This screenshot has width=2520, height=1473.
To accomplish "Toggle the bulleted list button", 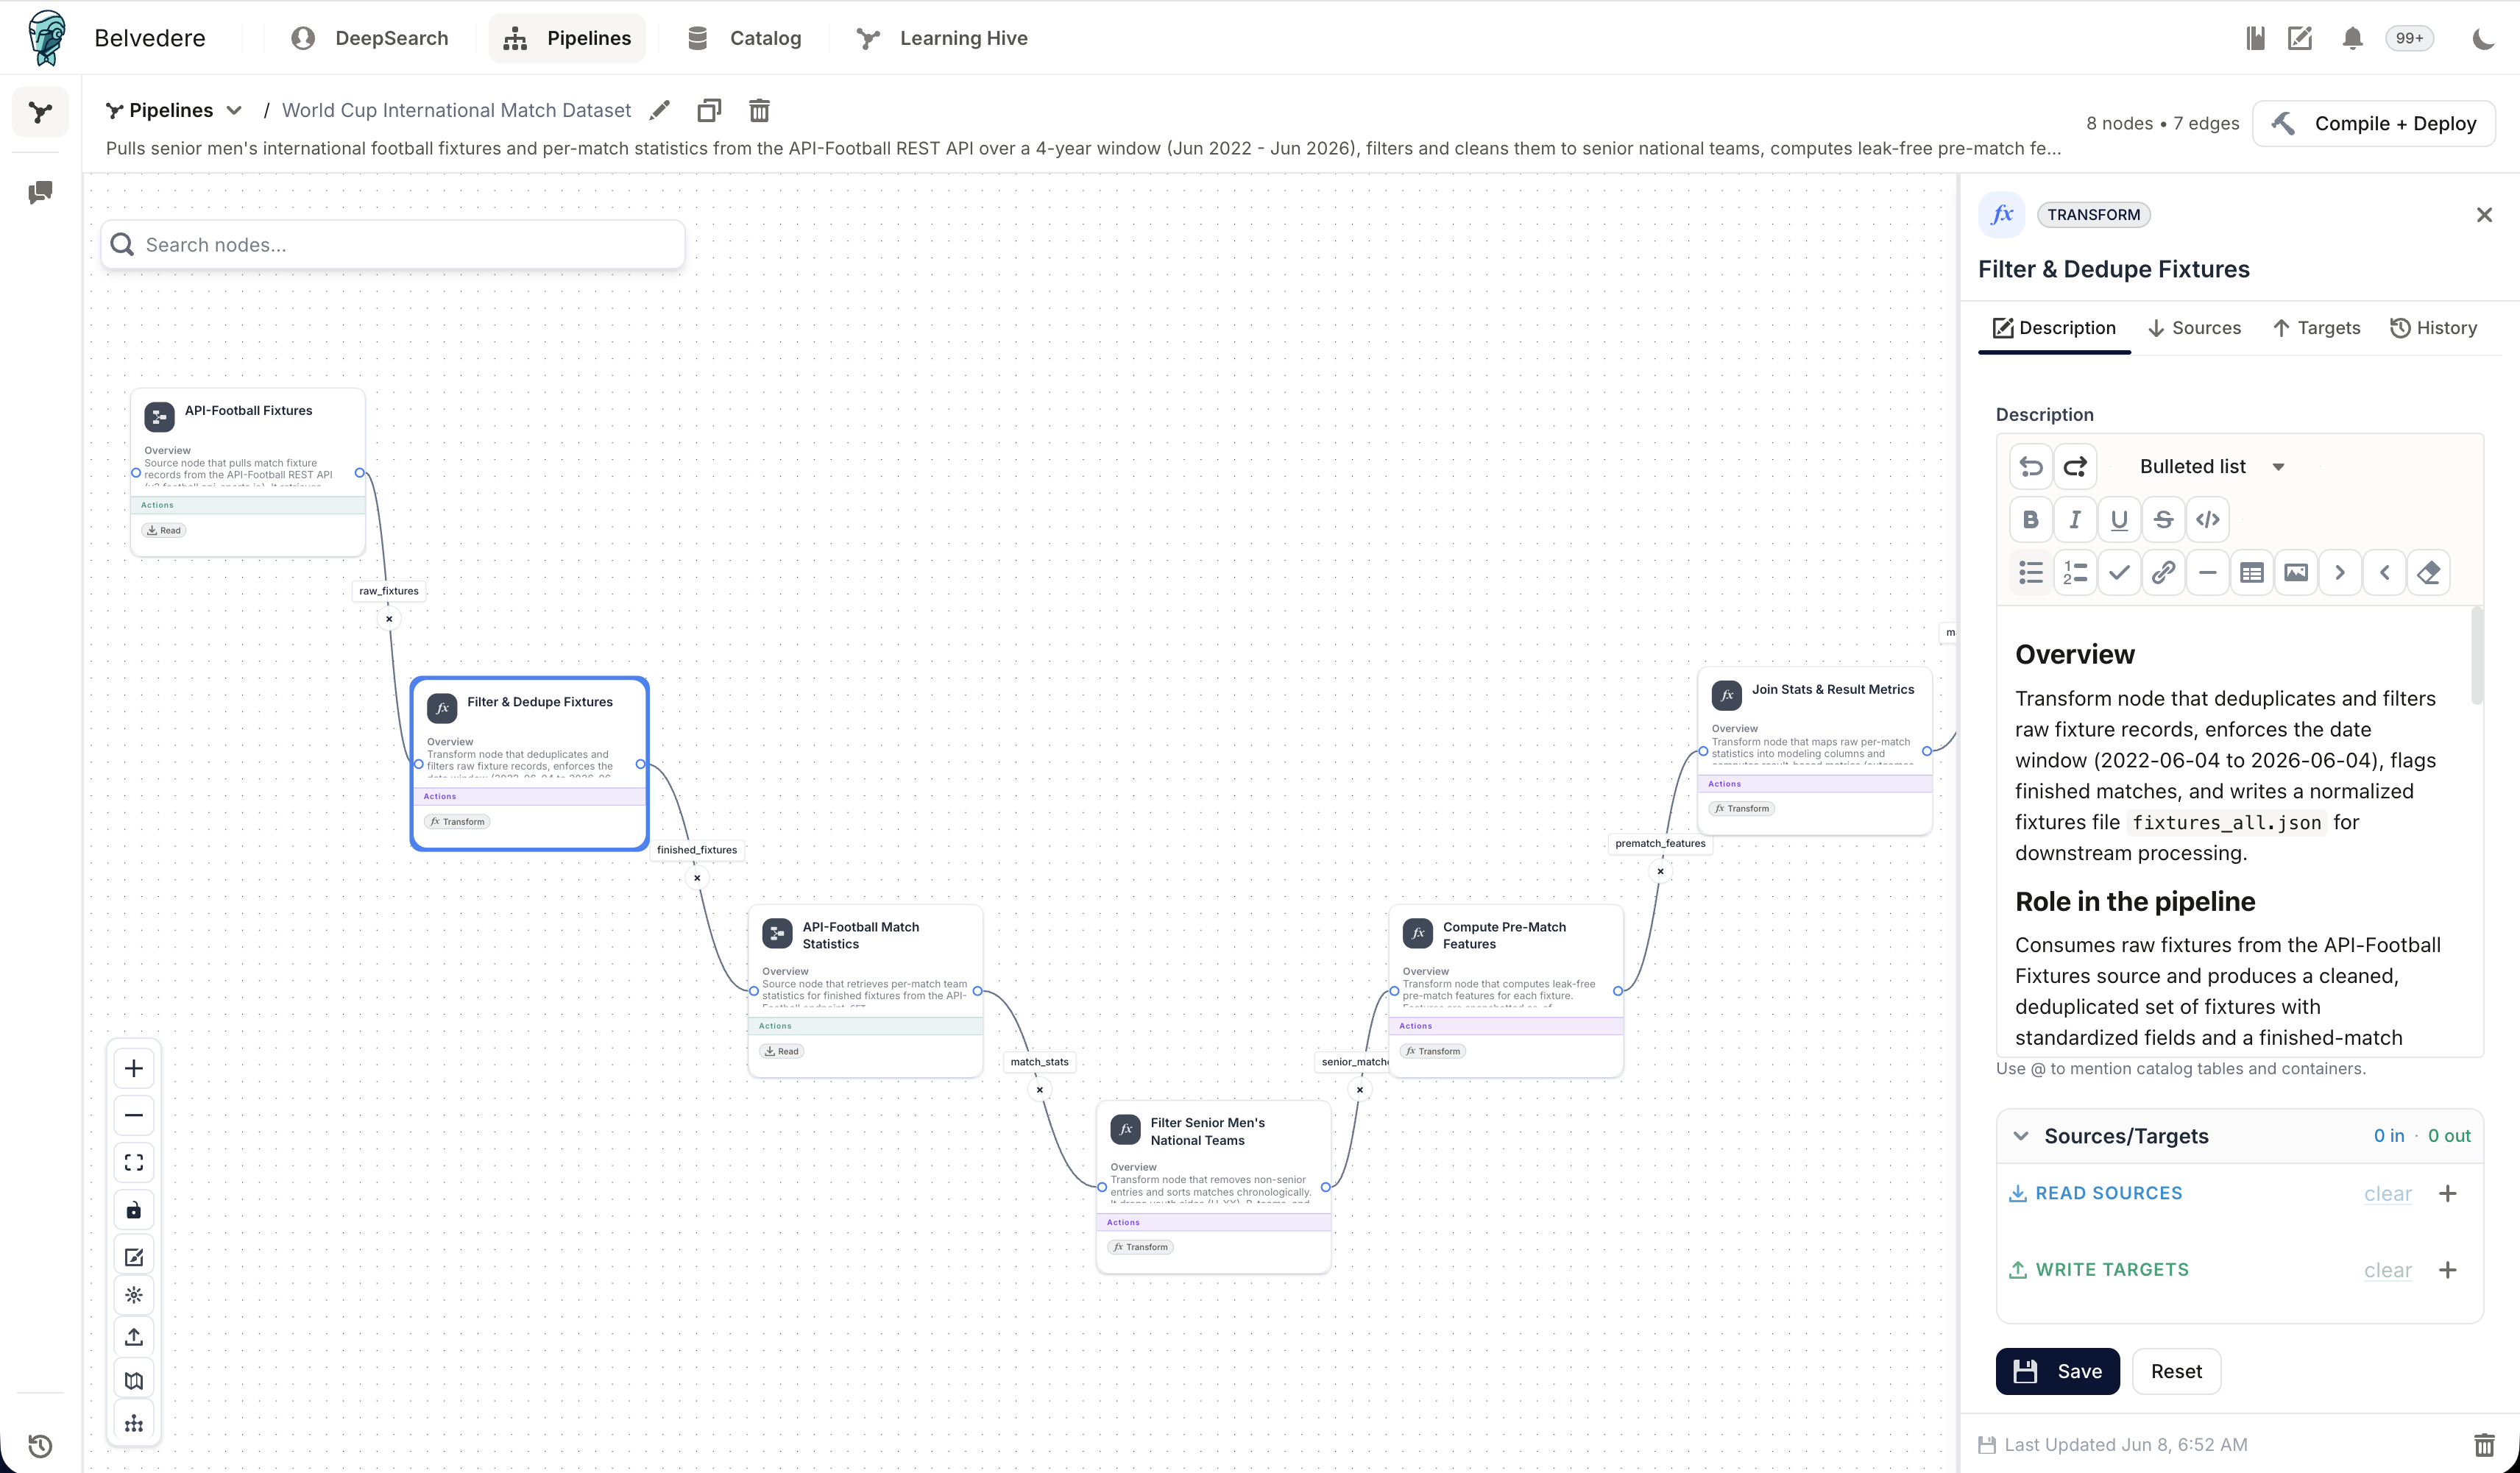I will (2031, 572).
